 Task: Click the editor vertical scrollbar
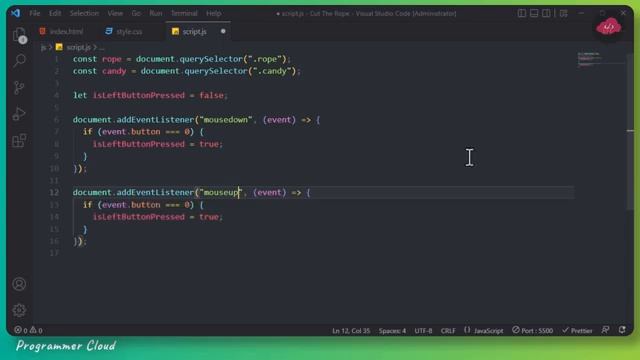pyautogui.click(x=631, y=131)
